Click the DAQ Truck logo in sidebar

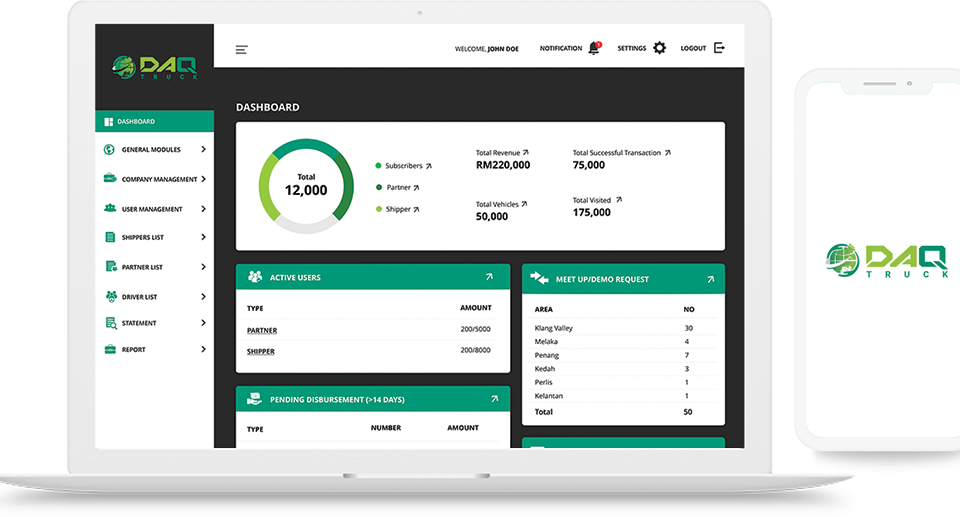pyautogui.click(x=154, y=67)
